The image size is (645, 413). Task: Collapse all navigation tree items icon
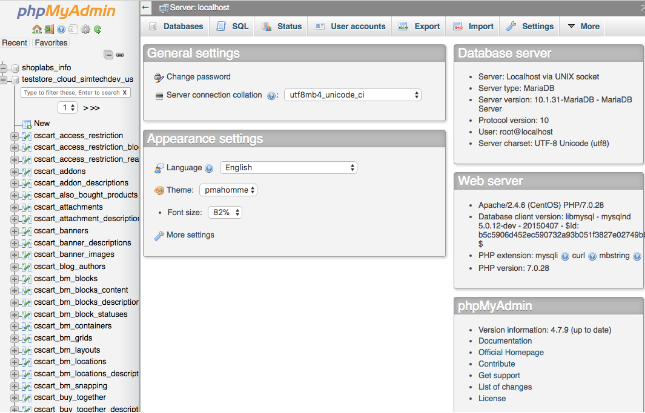coord(108,55)
